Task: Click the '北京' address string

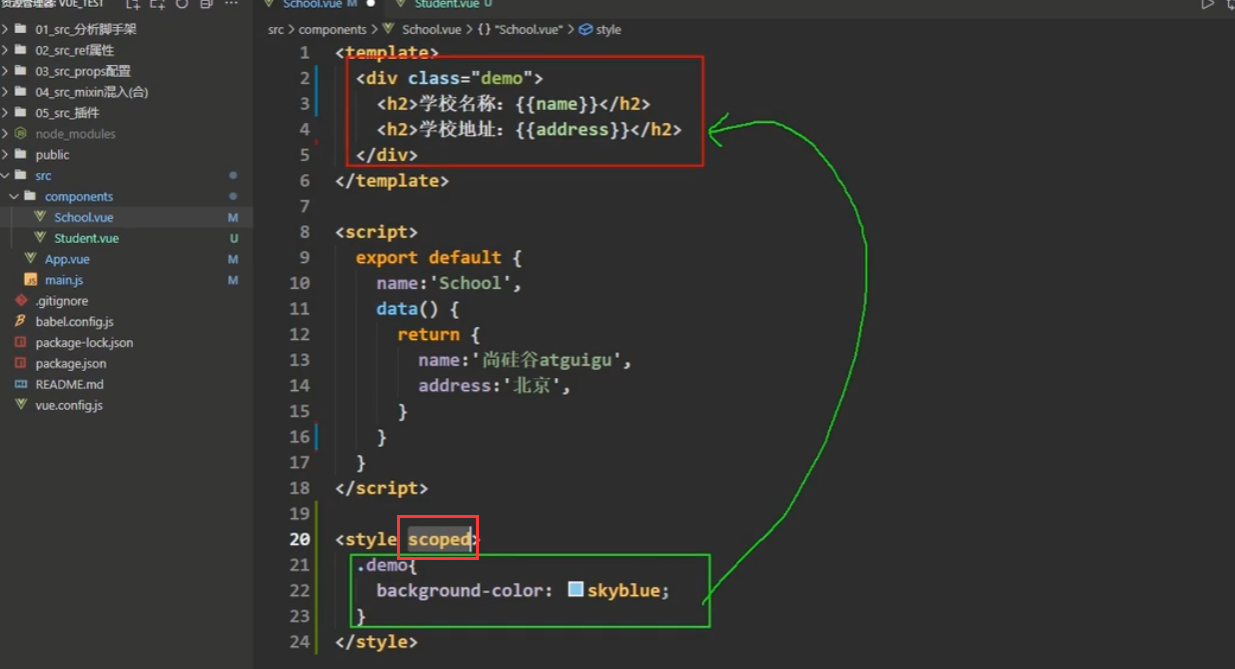Action: (532, 386)
